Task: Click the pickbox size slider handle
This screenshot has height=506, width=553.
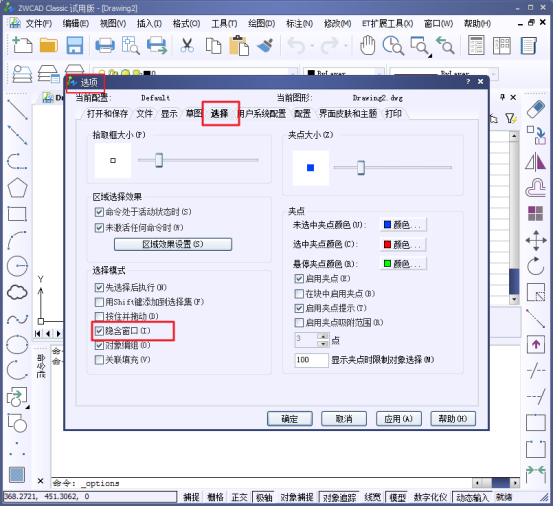Action: click(159, 160)
